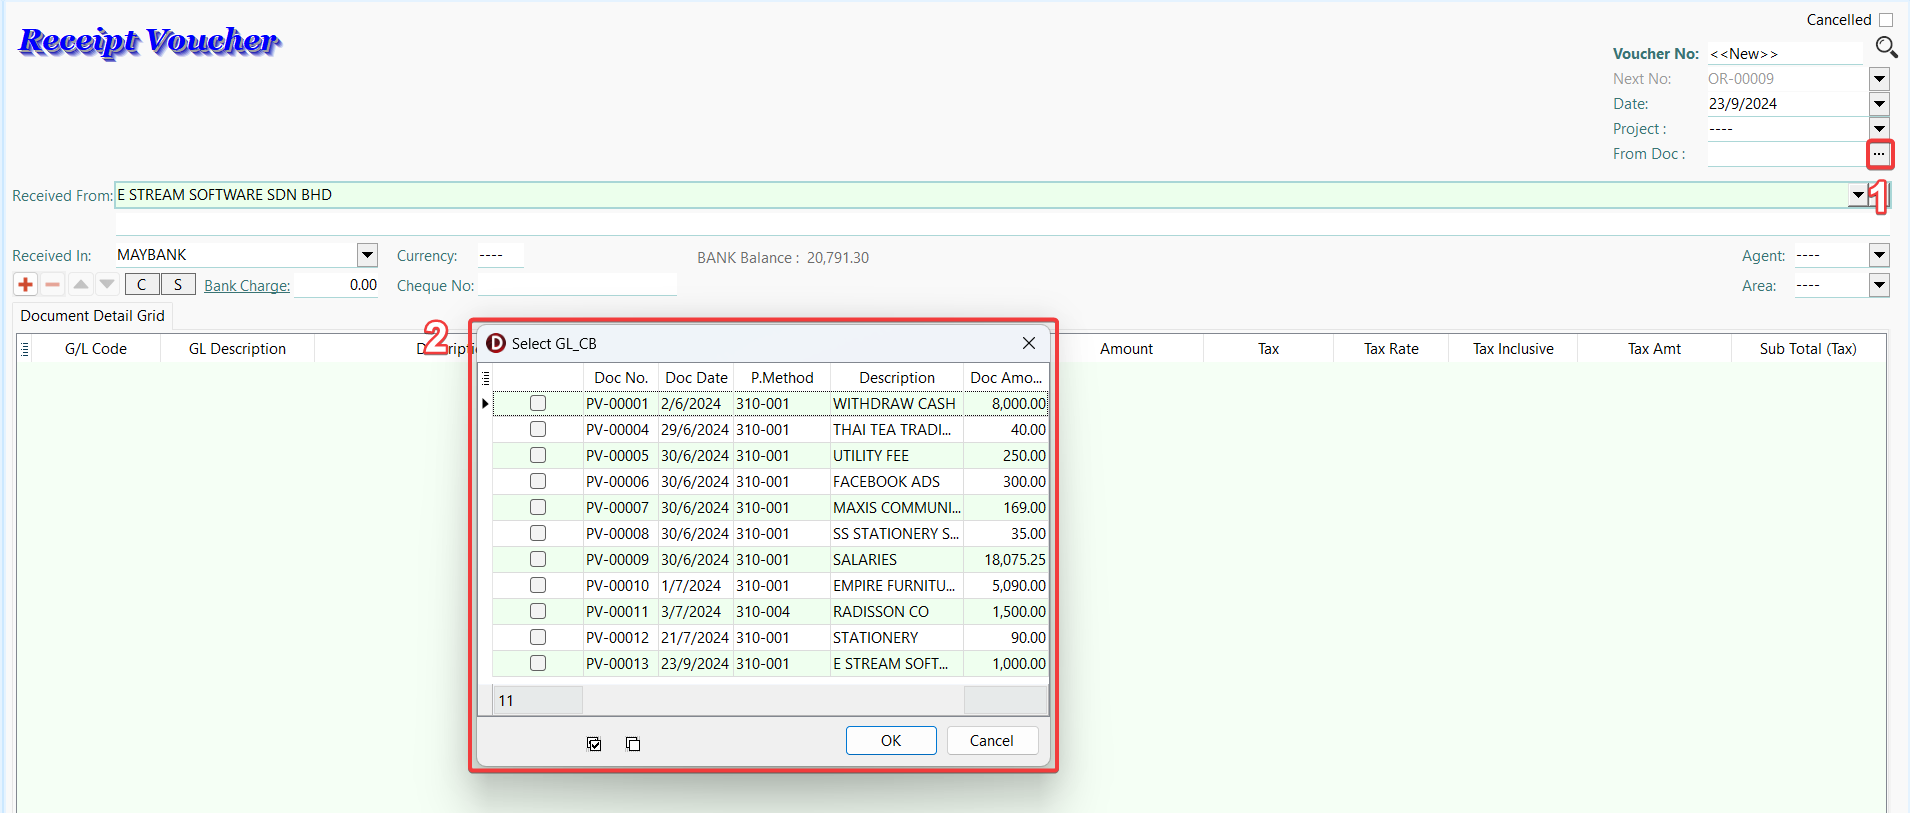
Task: Expand the Date dropdown
Action: pos(1879,104)
